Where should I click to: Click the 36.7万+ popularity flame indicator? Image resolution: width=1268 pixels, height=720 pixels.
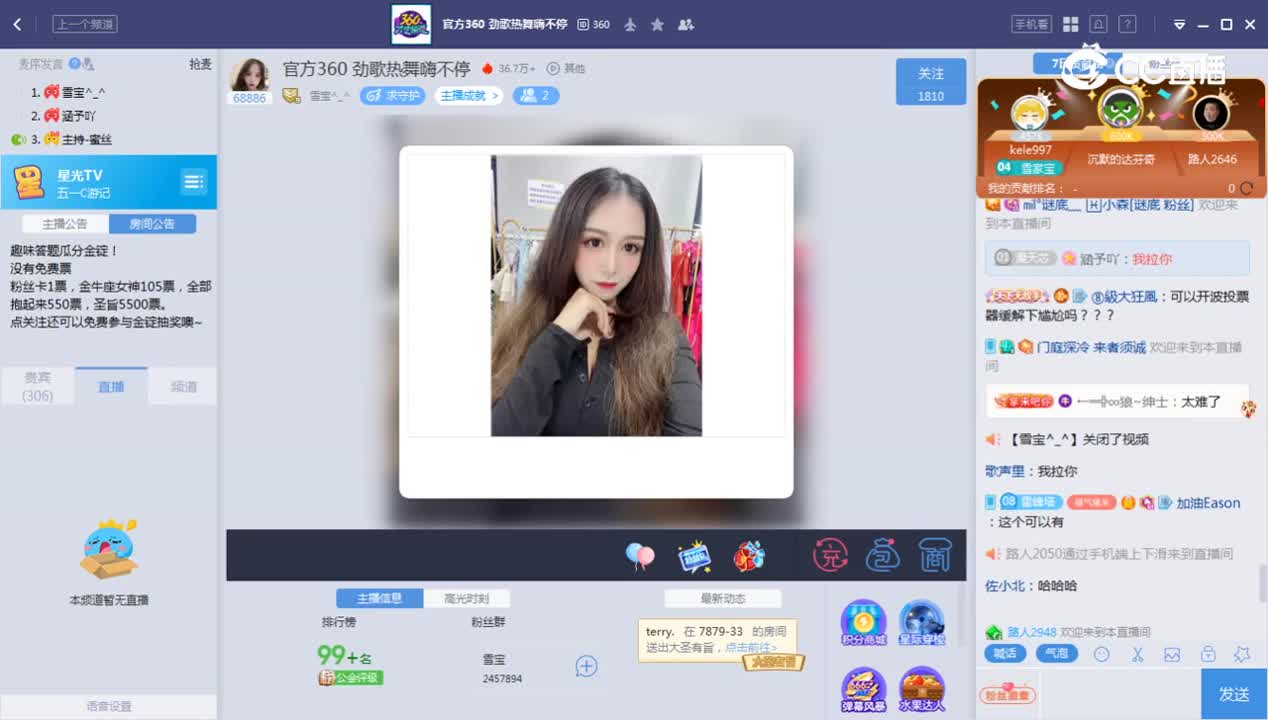[x=509, y=69]
